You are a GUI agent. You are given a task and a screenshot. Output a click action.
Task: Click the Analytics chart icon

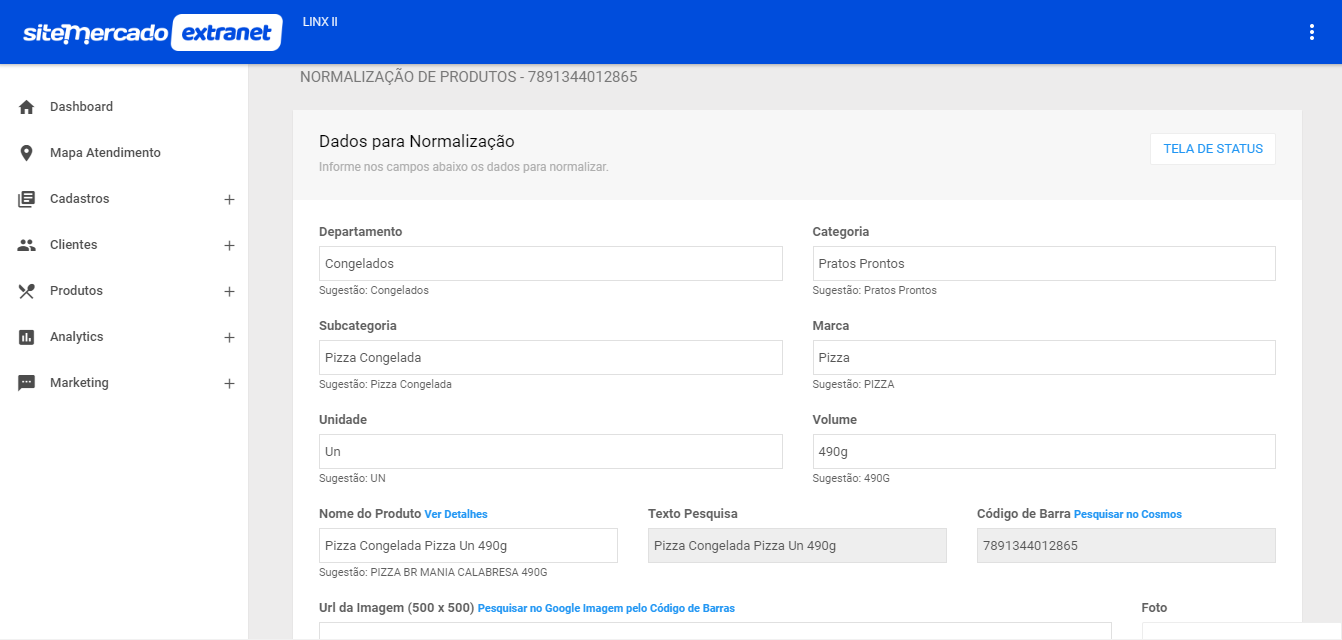27,337
